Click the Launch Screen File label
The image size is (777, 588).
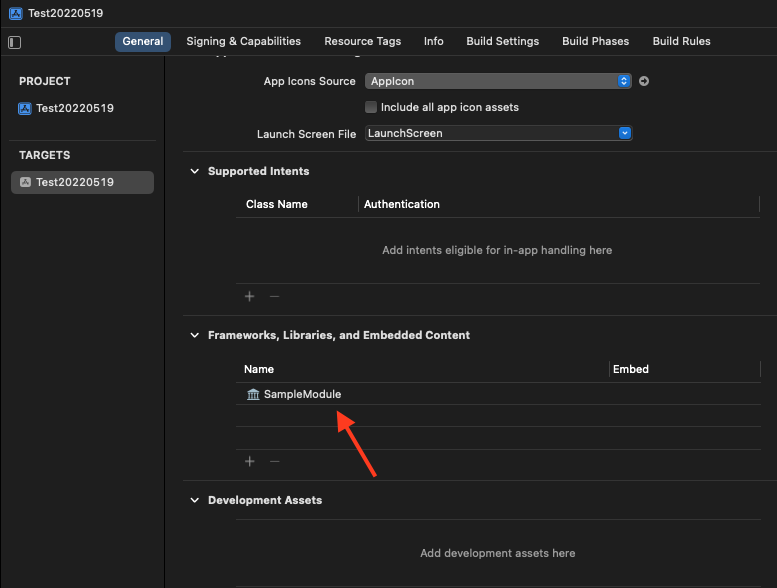306,134
